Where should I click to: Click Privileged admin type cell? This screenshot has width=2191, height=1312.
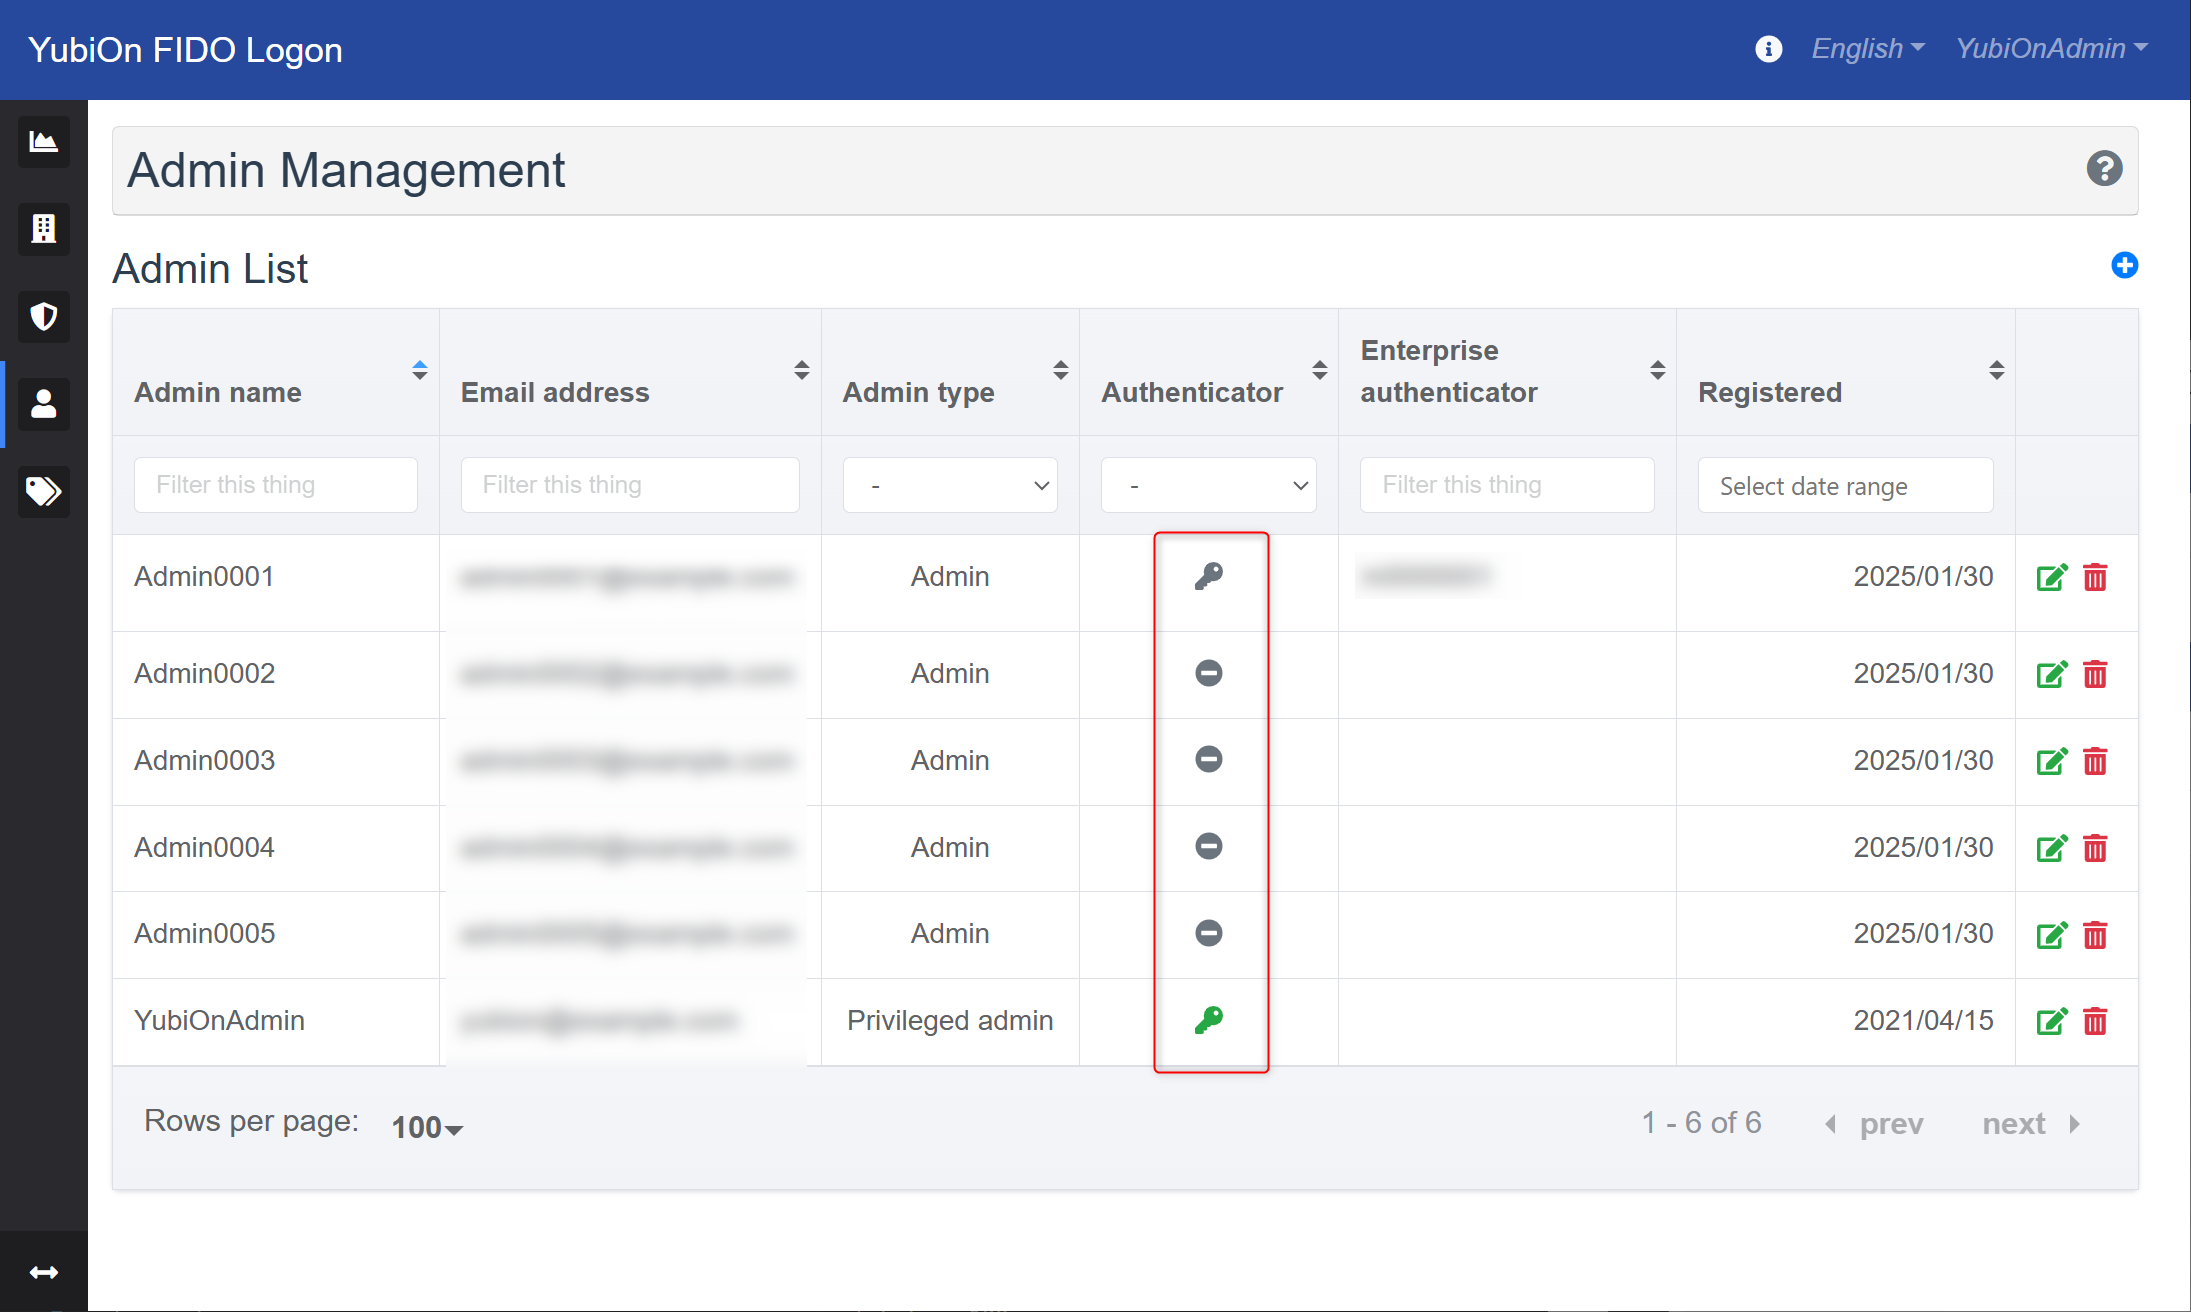pos(950,1020)
